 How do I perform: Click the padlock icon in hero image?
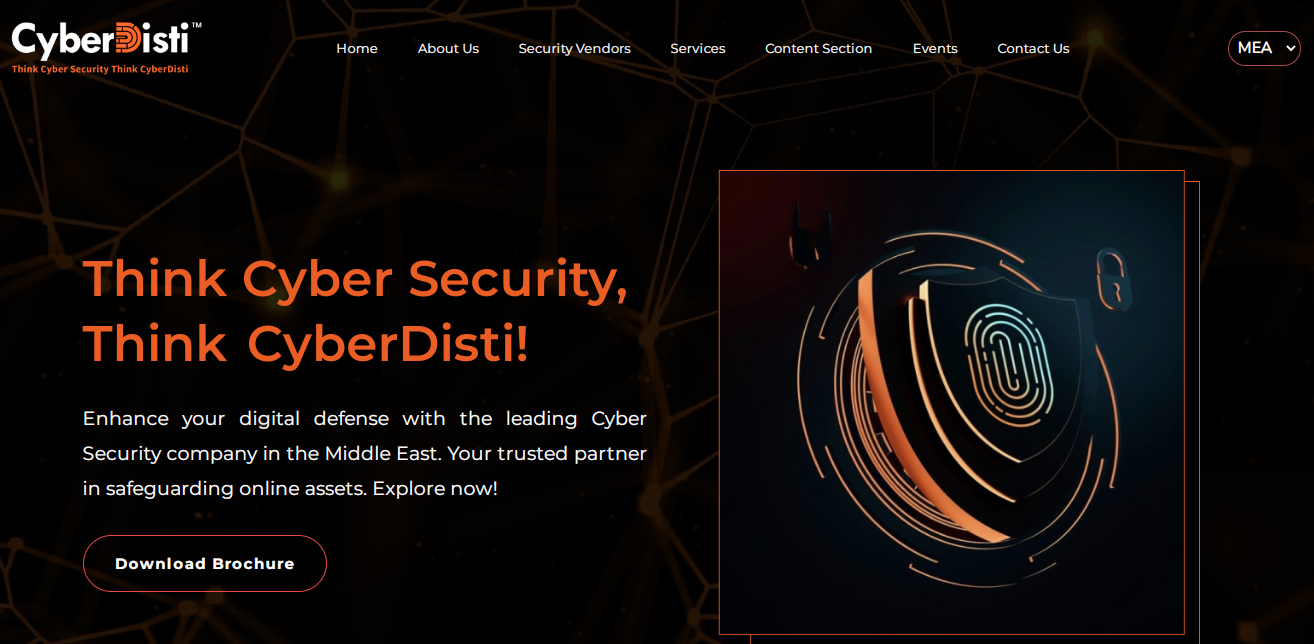pyautogui.click(x=1109, y=277)
